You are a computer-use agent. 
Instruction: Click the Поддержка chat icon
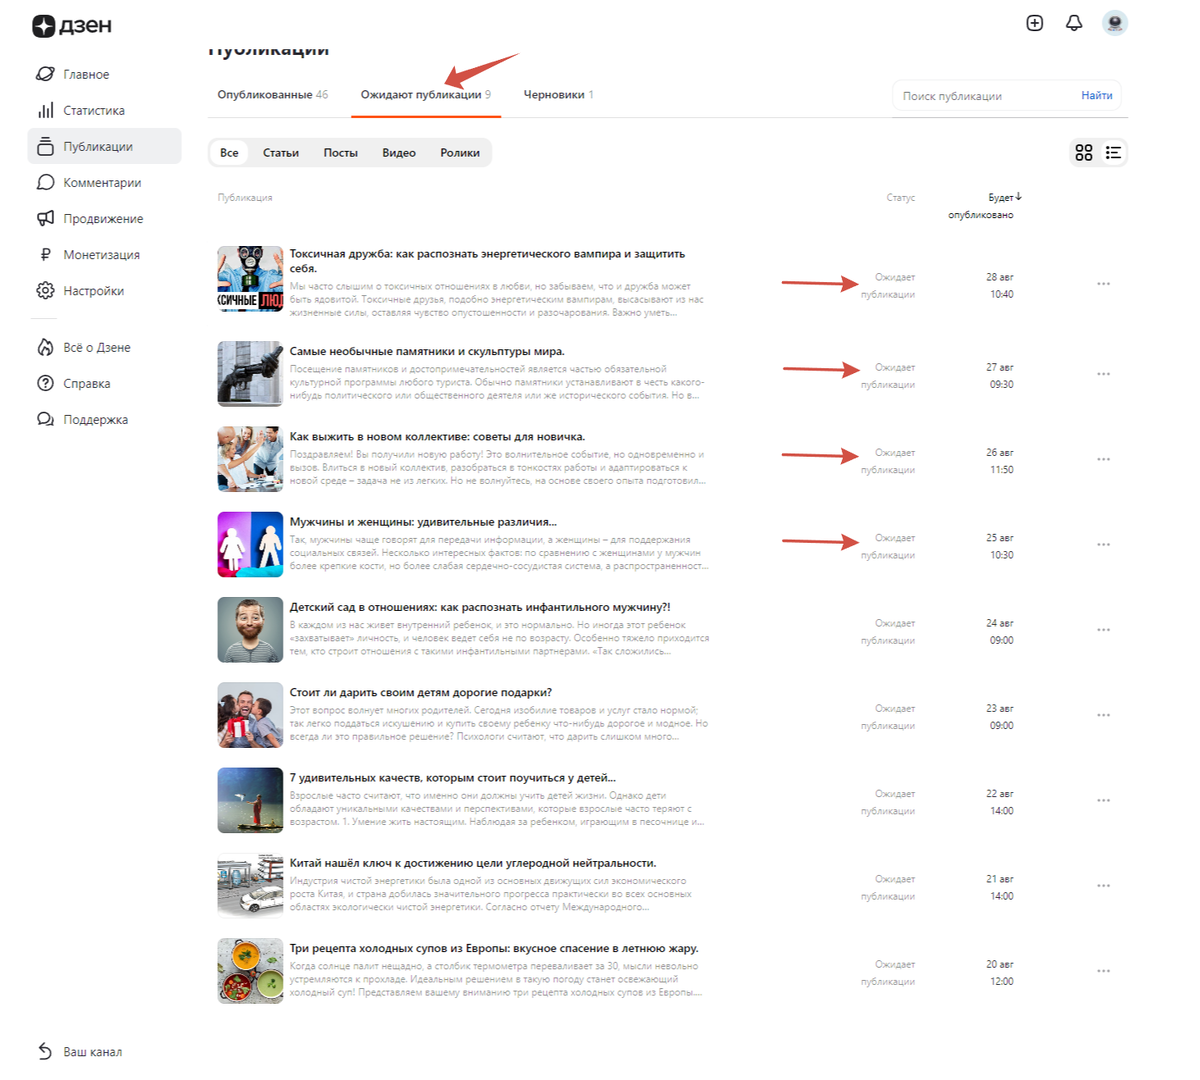coord(45,419)
